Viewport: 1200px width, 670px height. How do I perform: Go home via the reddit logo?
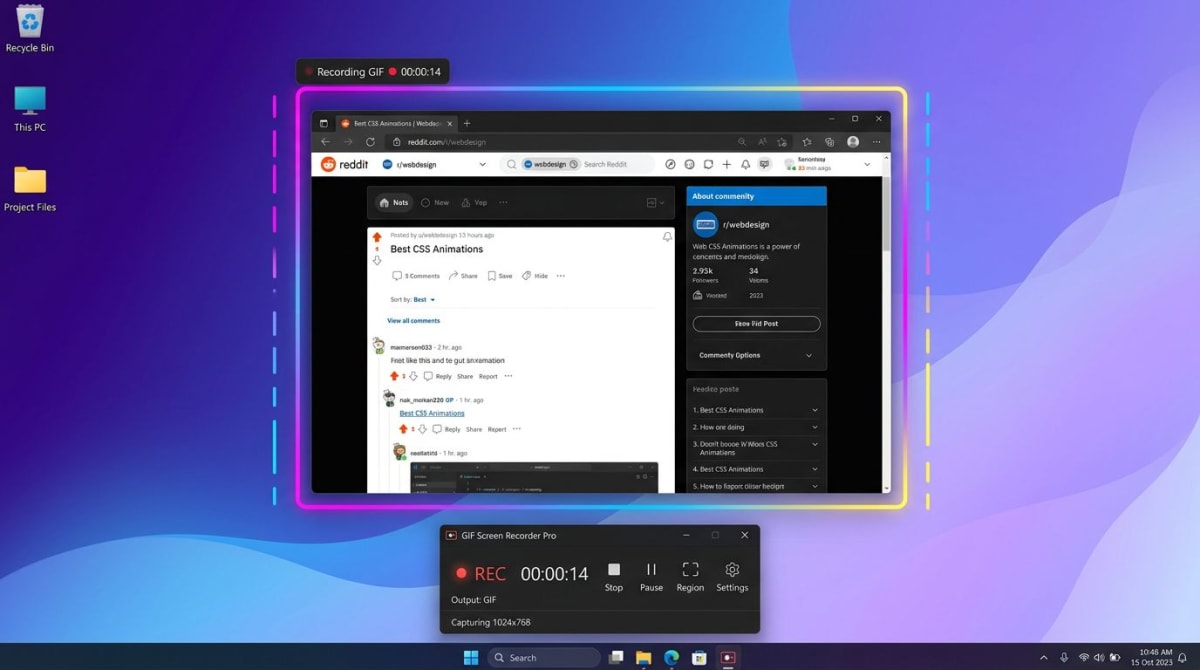point(344,164)
